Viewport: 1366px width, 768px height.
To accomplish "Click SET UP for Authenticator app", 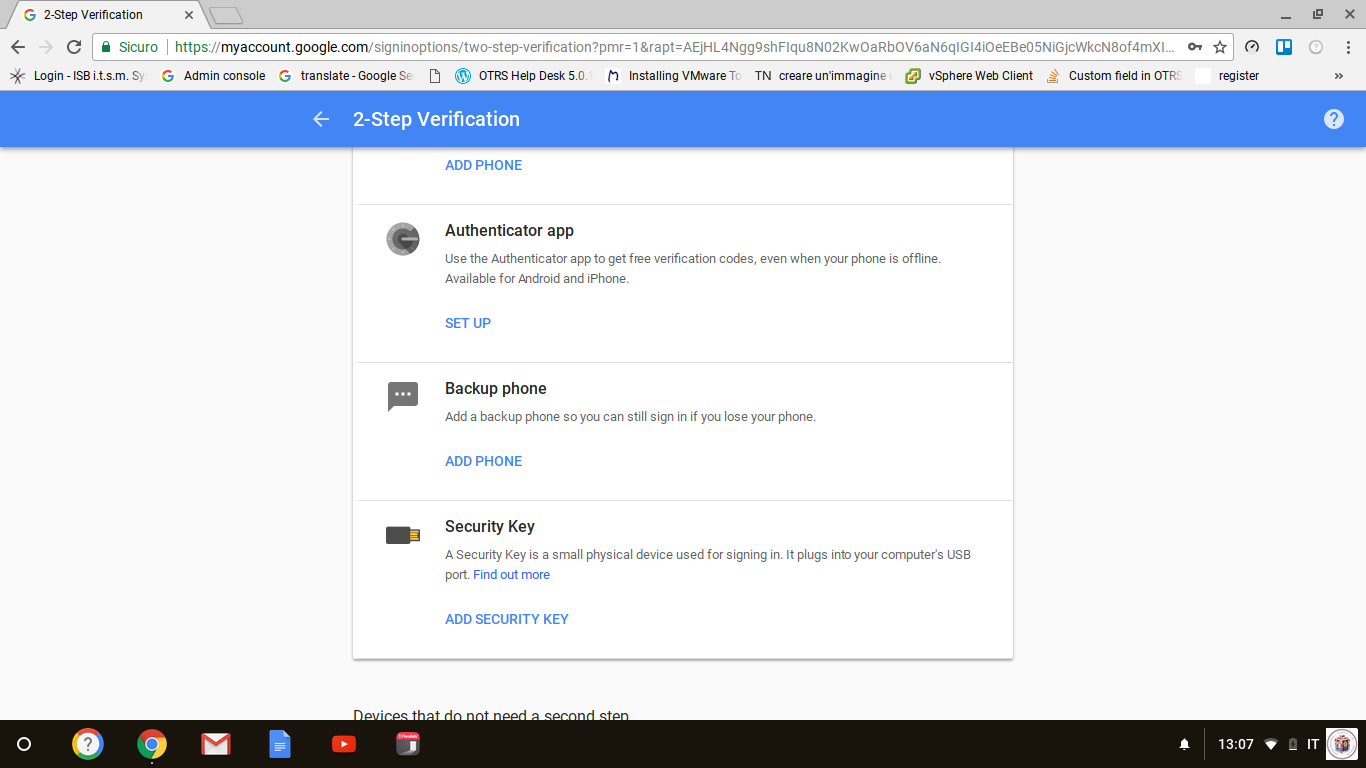I will 468,323.
